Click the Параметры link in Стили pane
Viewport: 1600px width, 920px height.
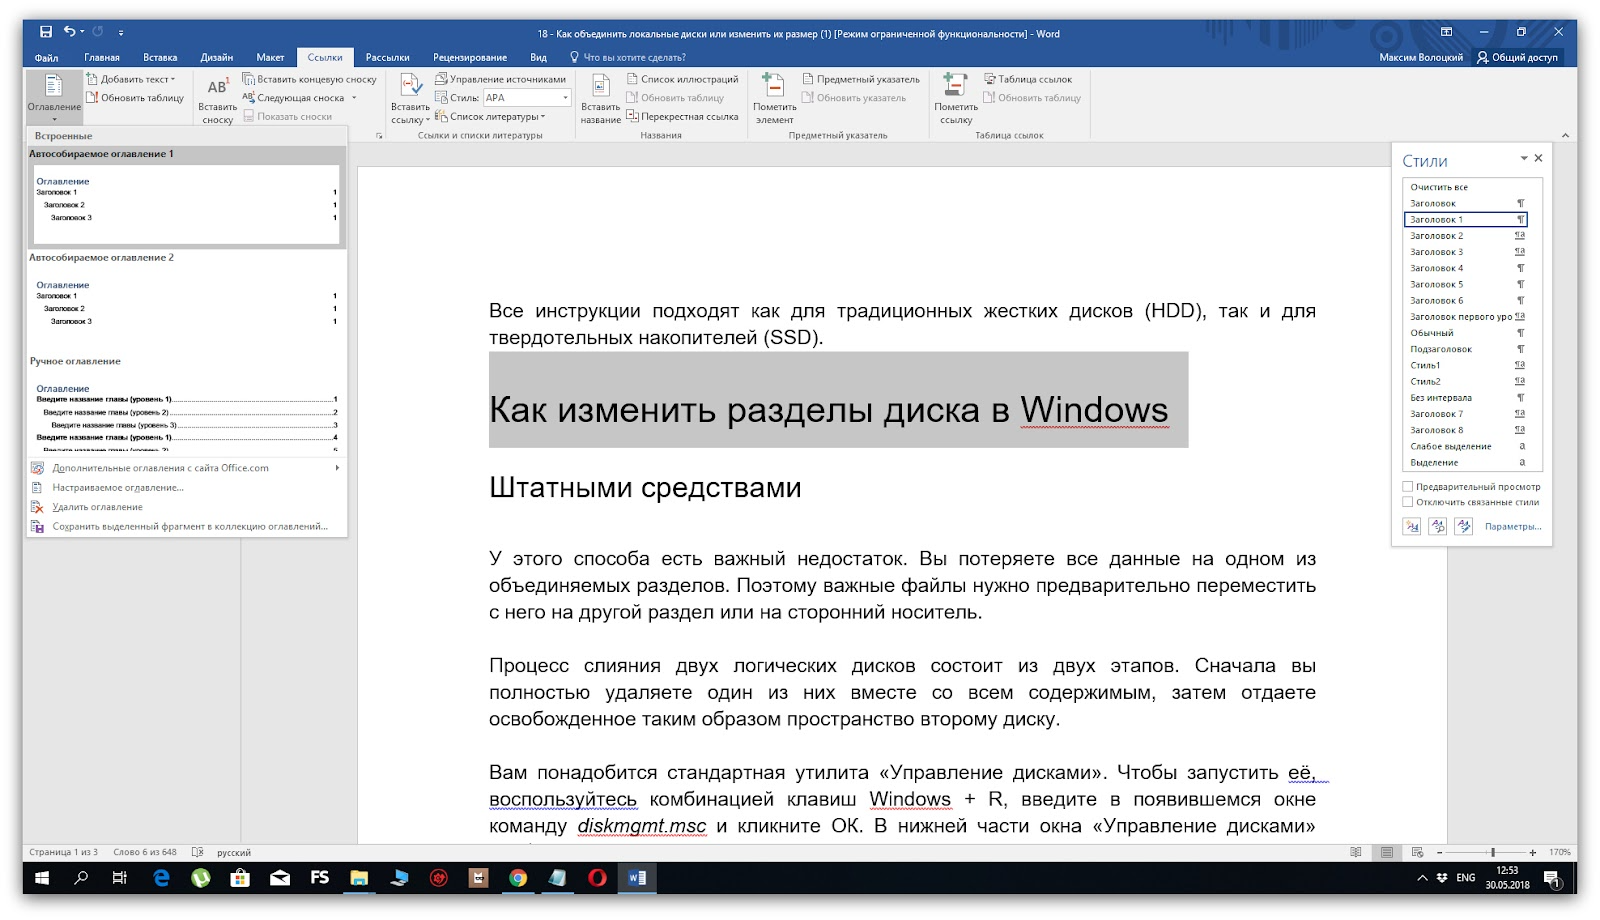(1512, 527)
